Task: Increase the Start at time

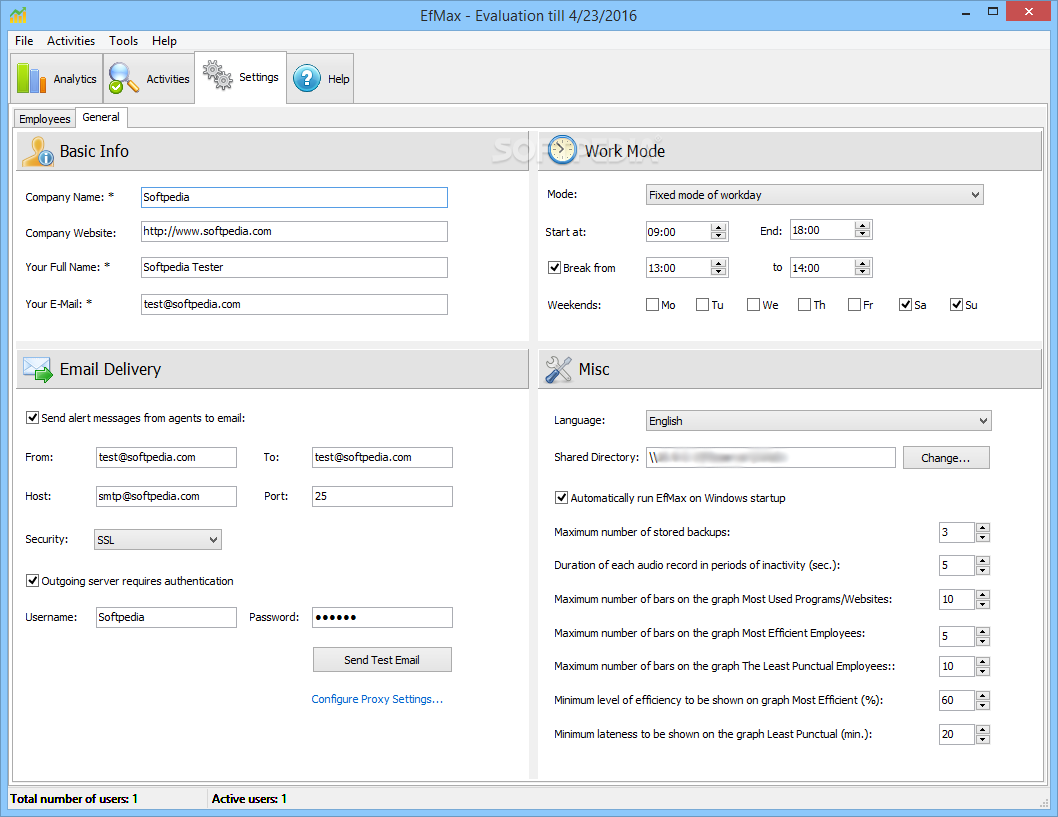Action: 719,227
